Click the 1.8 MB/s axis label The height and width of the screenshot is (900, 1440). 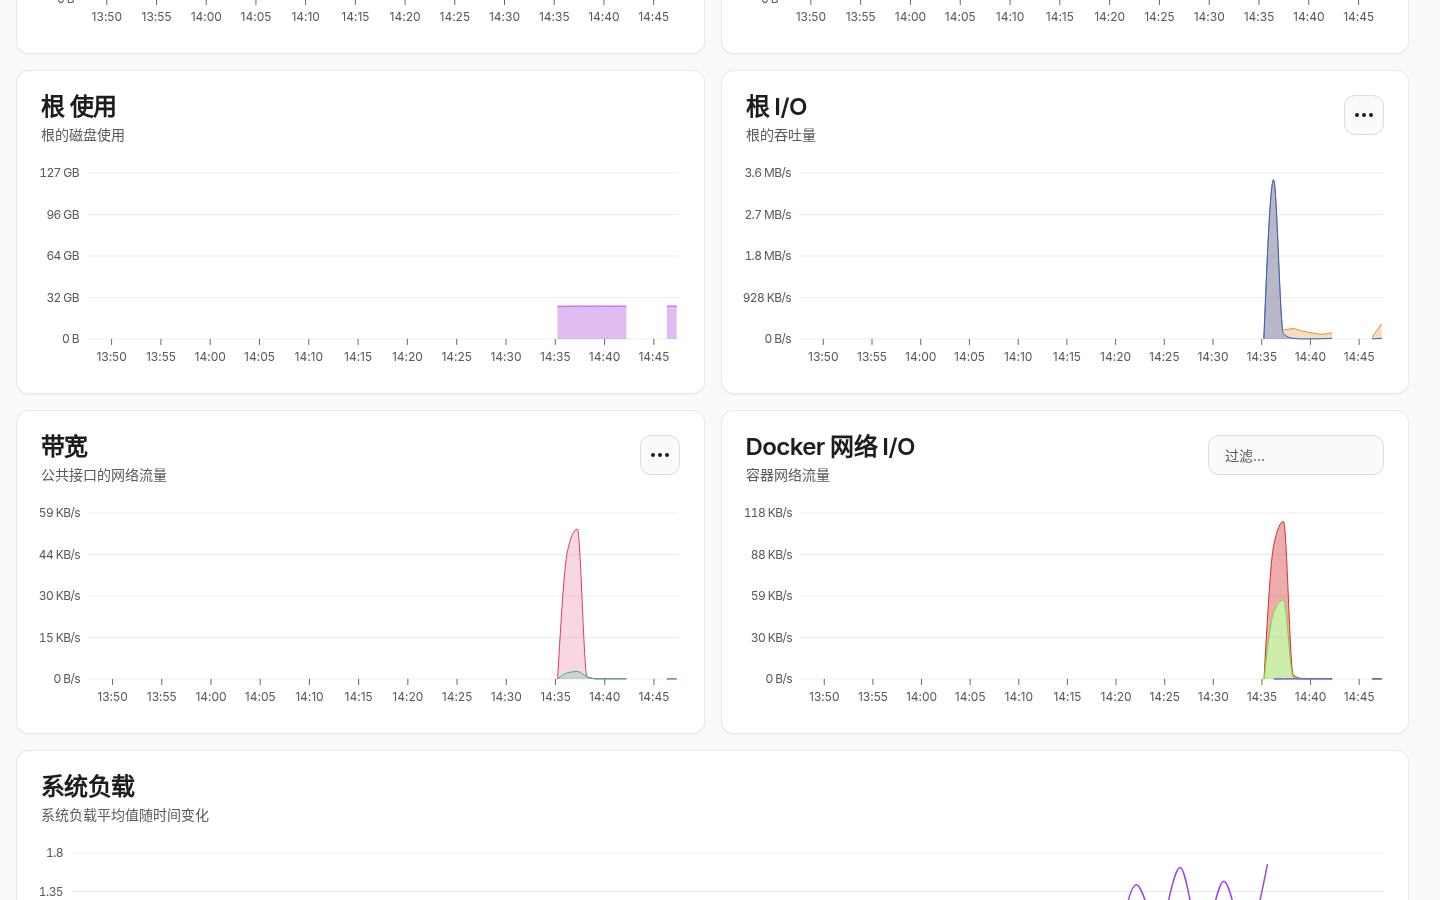[768, 256]
